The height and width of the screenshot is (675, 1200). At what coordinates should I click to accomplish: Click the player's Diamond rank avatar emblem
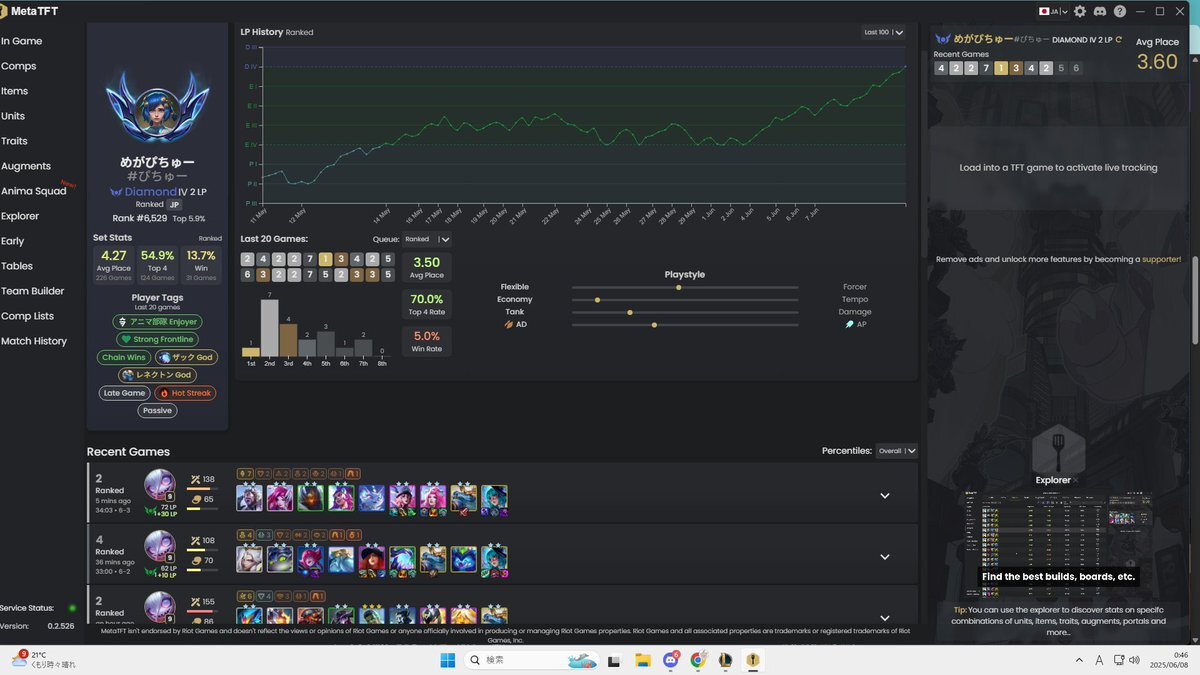157,107
